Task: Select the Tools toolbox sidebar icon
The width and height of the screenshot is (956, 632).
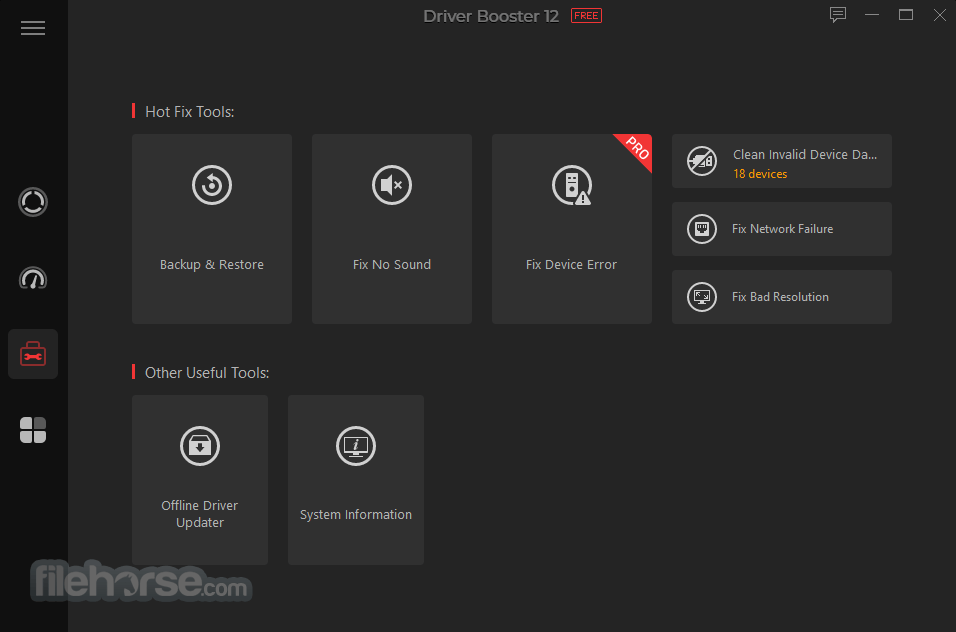Action: click(33, 354)
